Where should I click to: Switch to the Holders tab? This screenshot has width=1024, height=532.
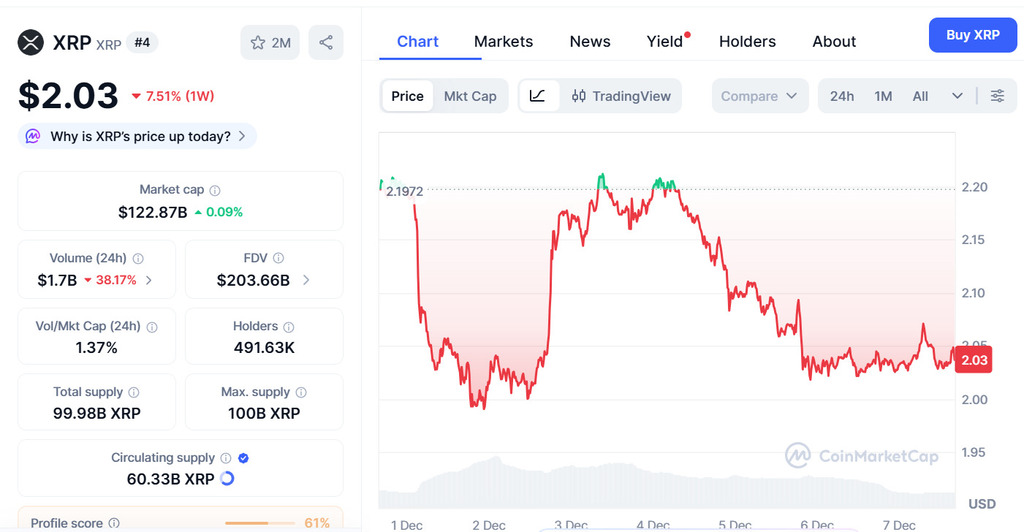[x=747, y=41]
